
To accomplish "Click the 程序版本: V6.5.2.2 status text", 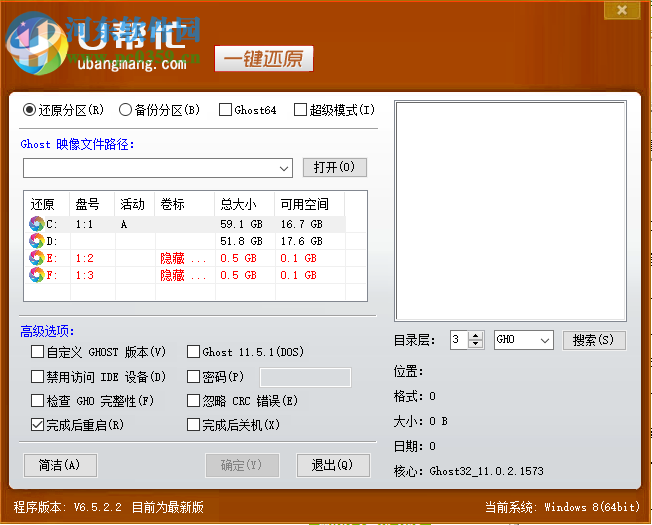I will point(68,507).
